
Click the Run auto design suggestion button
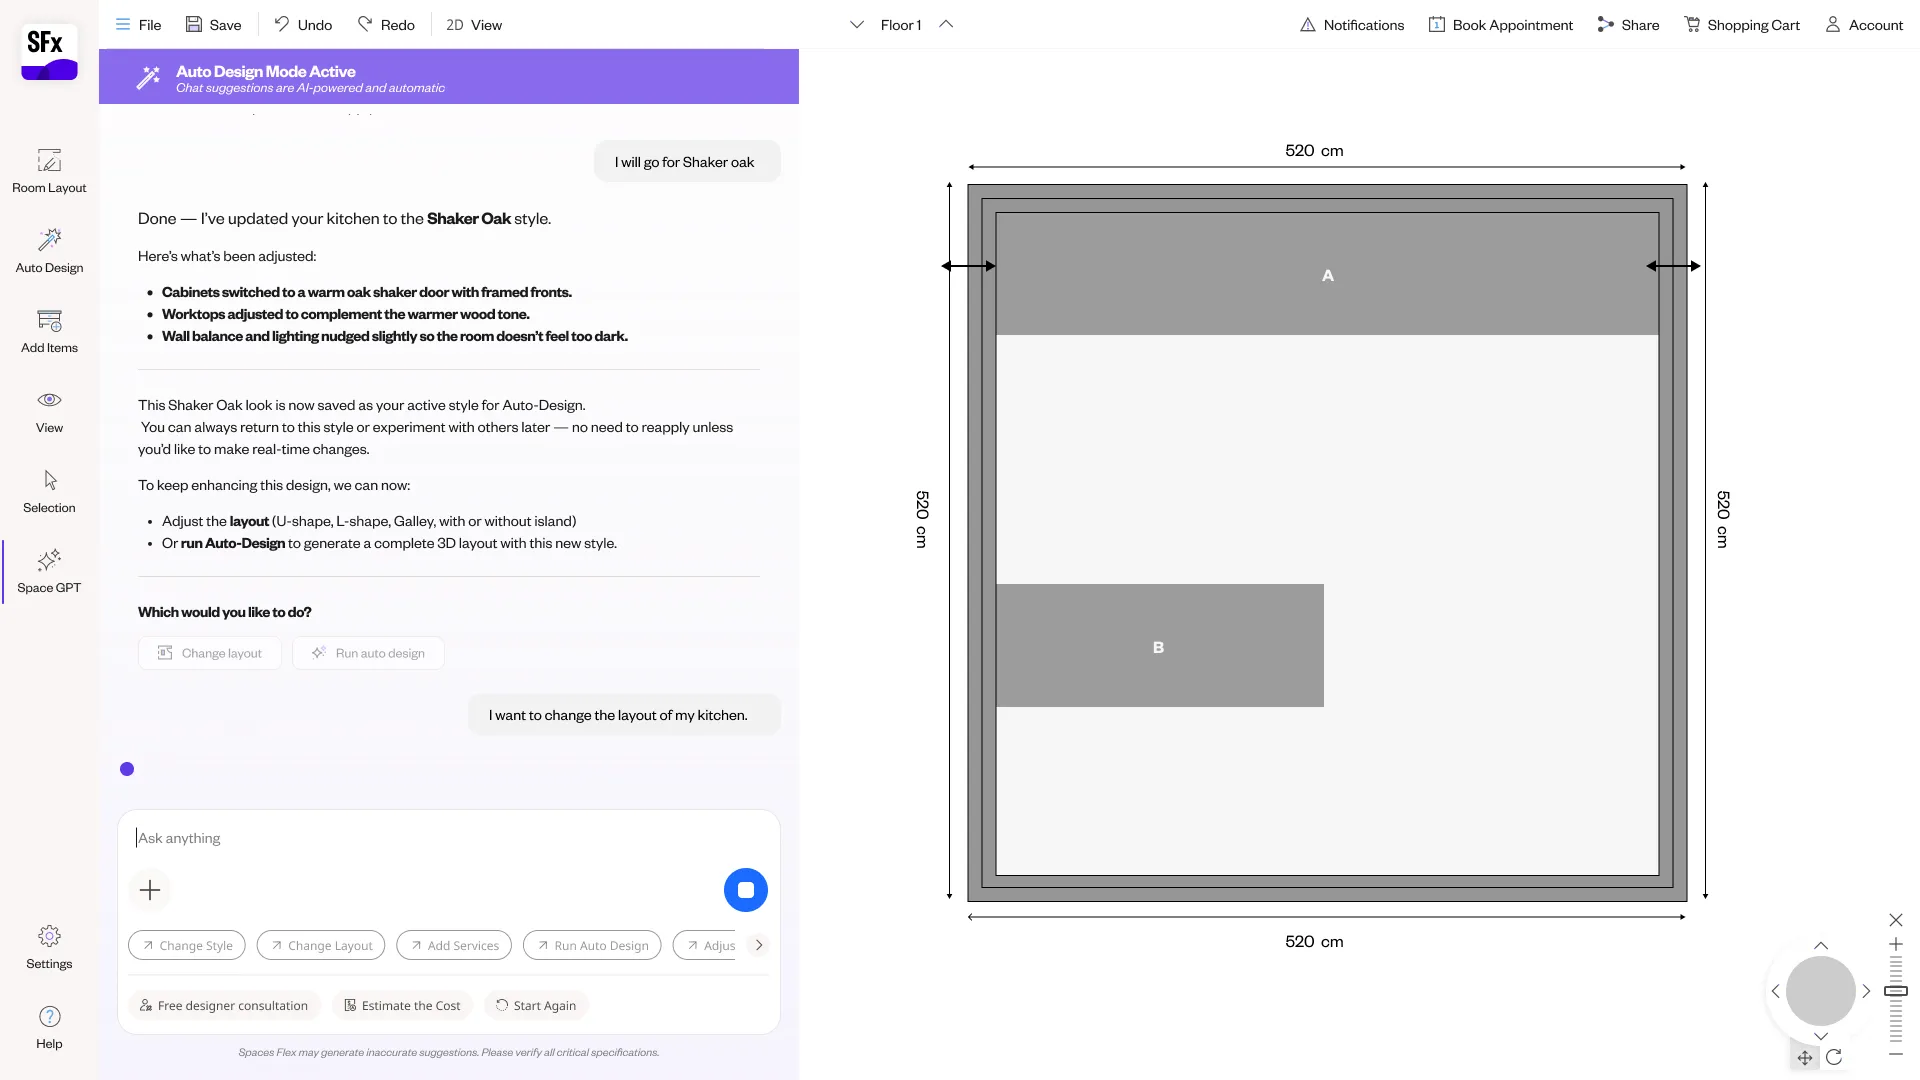point(368,653)
